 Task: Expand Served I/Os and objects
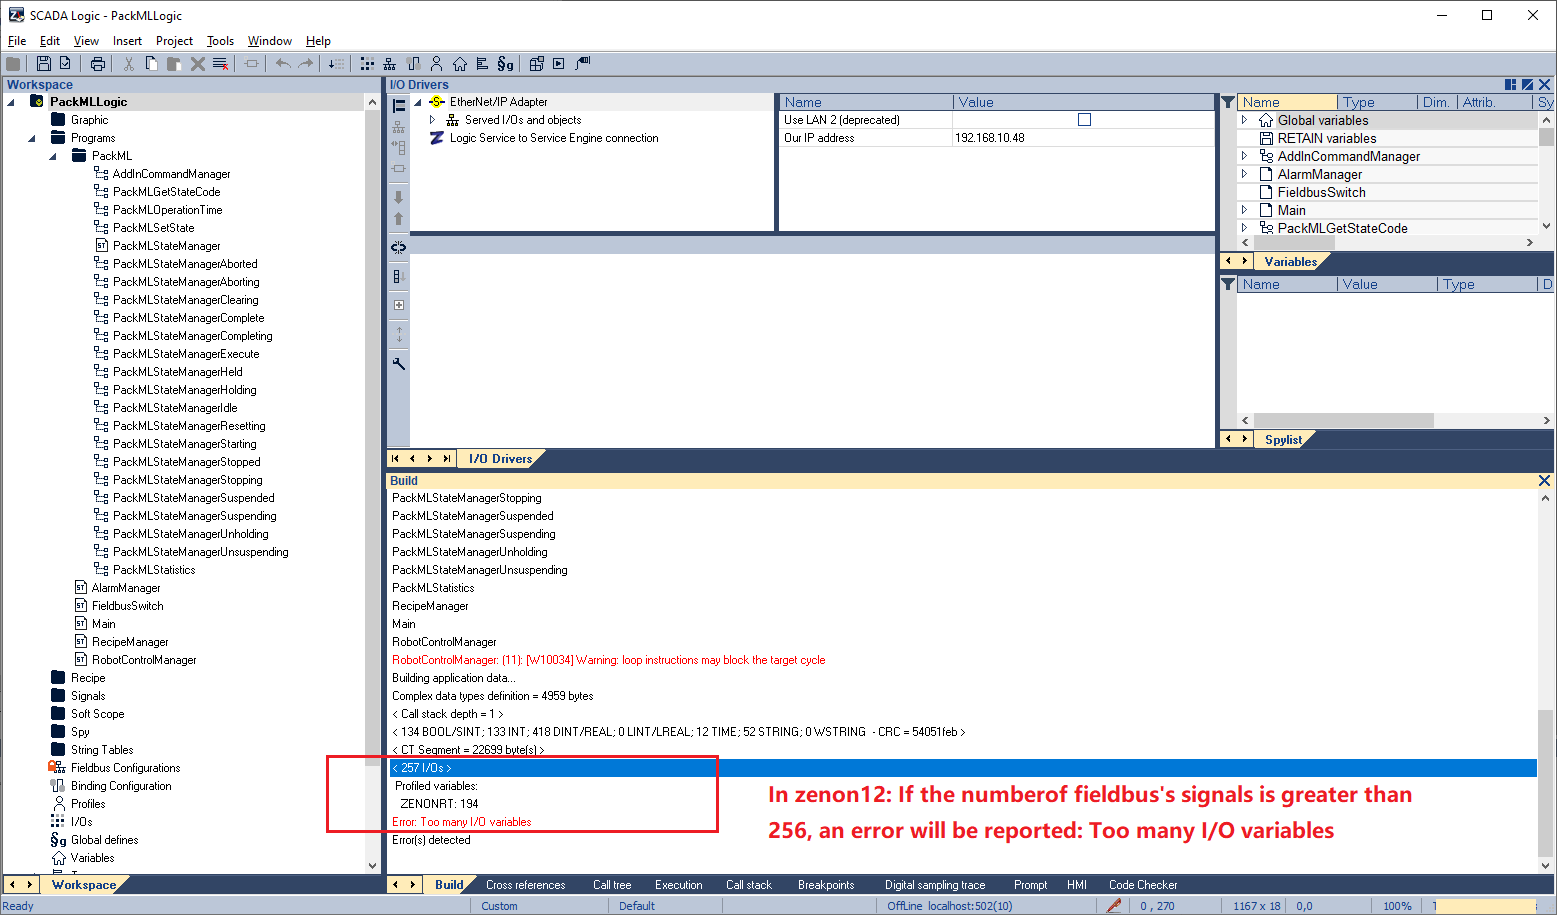click(x=433, y=120)
